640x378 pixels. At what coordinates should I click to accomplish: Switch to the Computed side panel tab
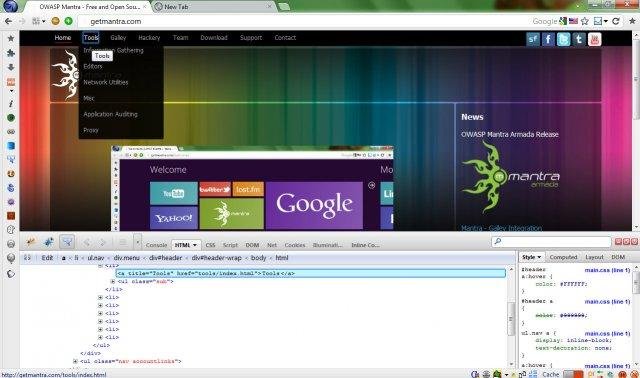pos(563,257)
